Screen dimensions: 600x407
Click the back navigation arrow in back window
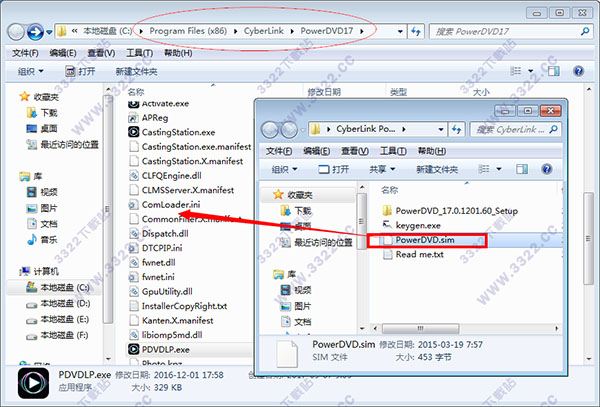(16, 32)
